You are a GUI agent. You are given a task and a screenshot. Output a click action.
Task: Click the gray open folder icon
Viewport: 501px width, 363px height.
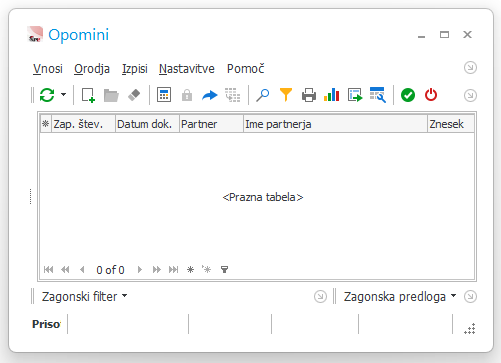point(111,95)
